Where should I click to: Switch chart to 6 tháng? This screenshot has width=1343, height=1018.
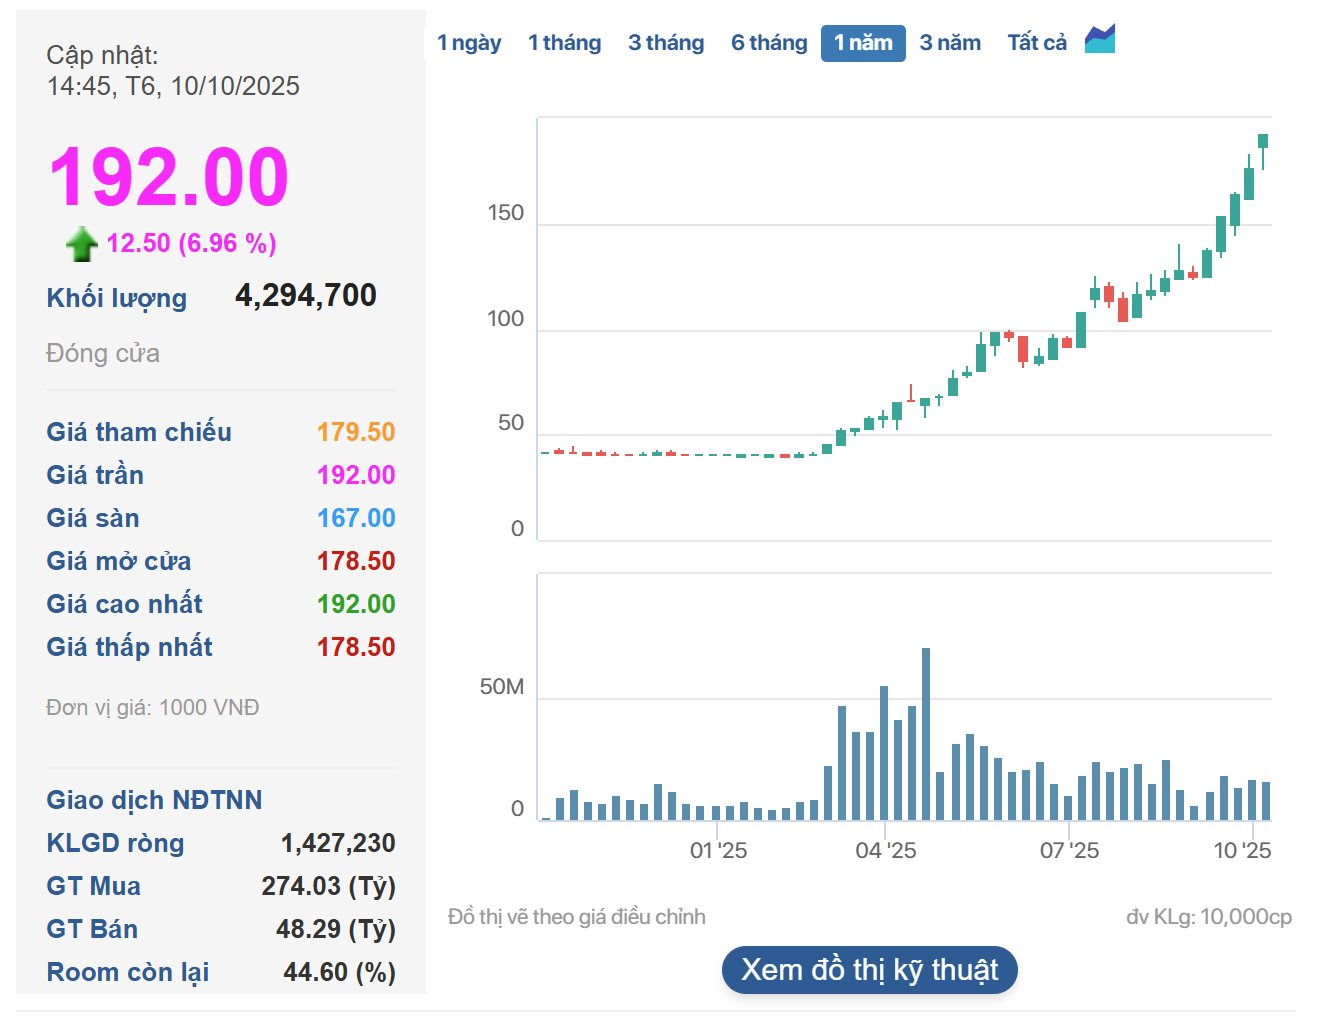point(768,43)
